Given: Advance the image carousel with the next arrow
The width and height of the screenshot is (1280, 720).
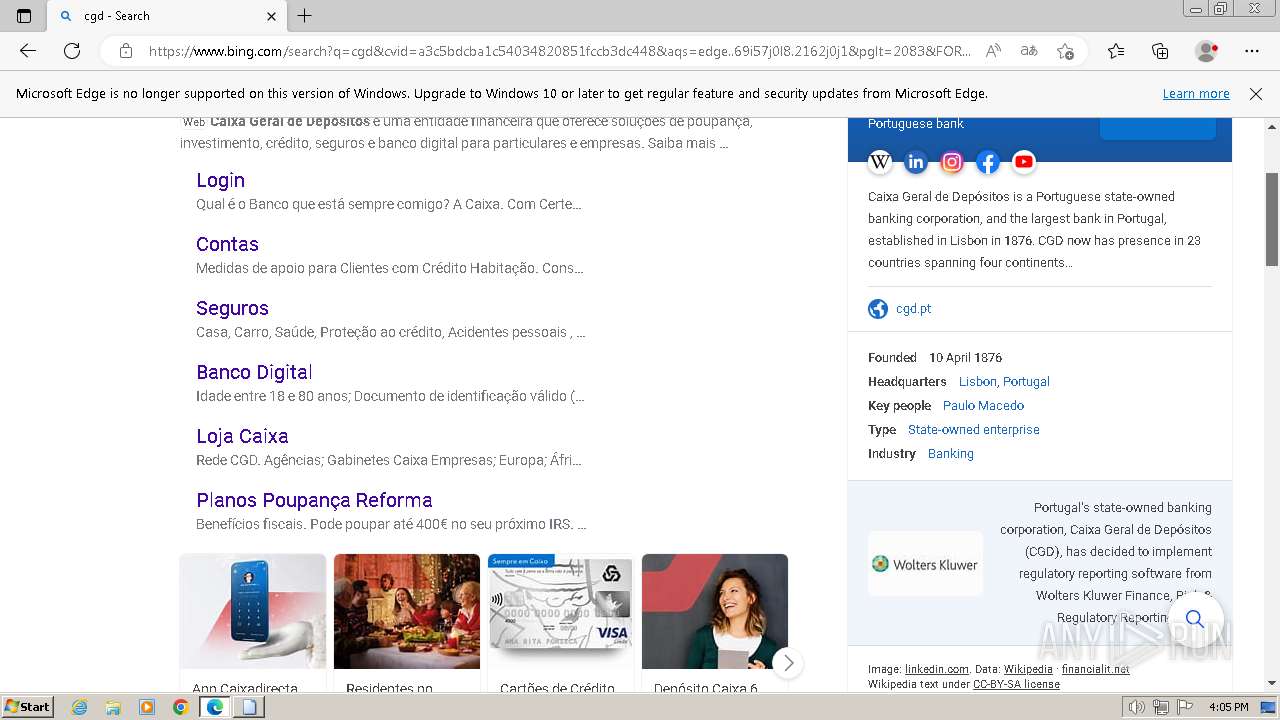Looking at the screenshot, I should [x=788, y=663].
